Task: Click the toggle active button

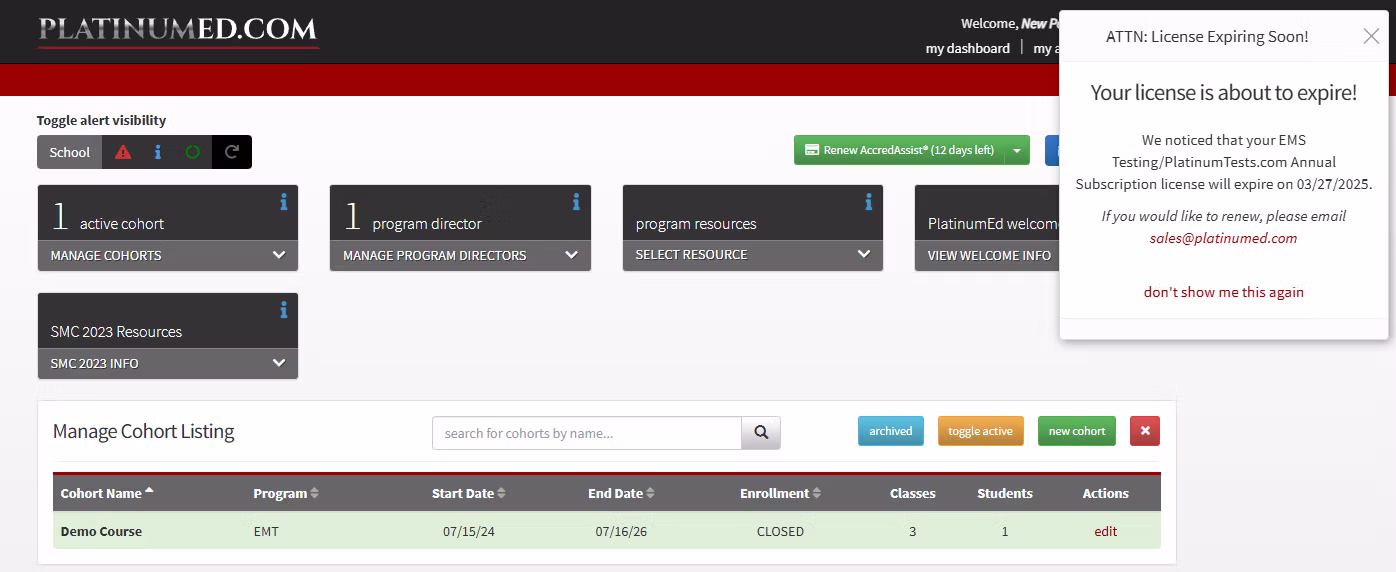Action: (981, 431)
